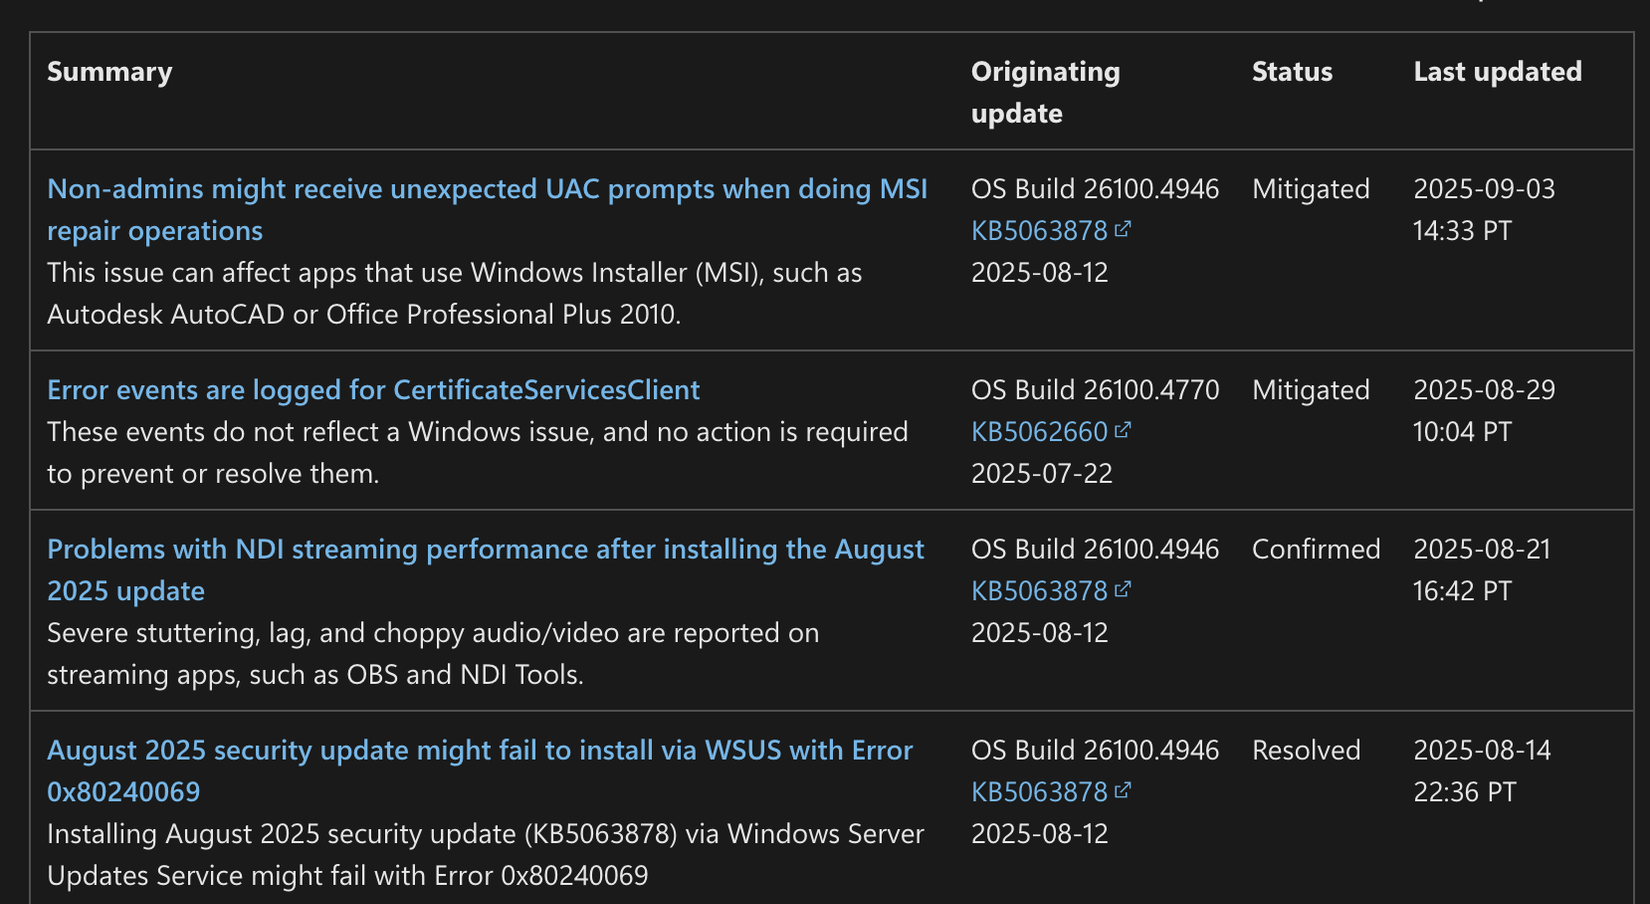Click external-link icon beside KB5062660
The image size is (1650, 904).
pos(1125,430)
